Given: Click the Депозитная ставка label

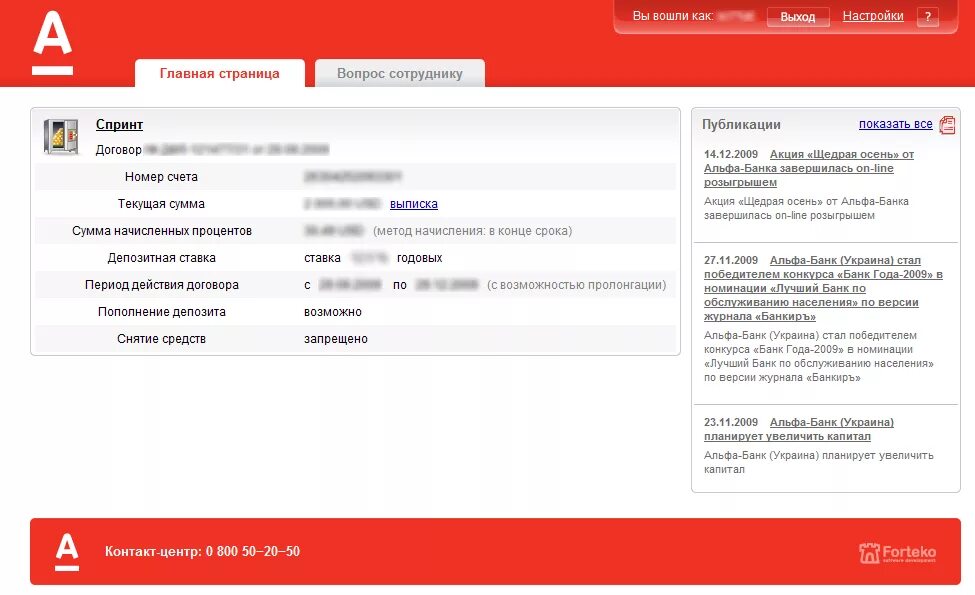Looking at the screenshot, I should tap(161, 257).
